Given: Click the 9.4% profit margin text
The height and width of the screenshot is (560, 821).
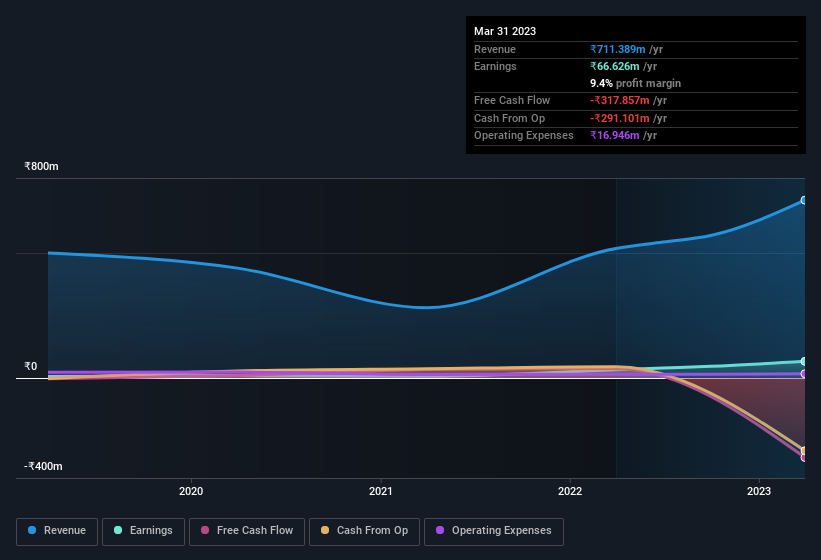Looking at the screenshot, I should tap(635, 83).
